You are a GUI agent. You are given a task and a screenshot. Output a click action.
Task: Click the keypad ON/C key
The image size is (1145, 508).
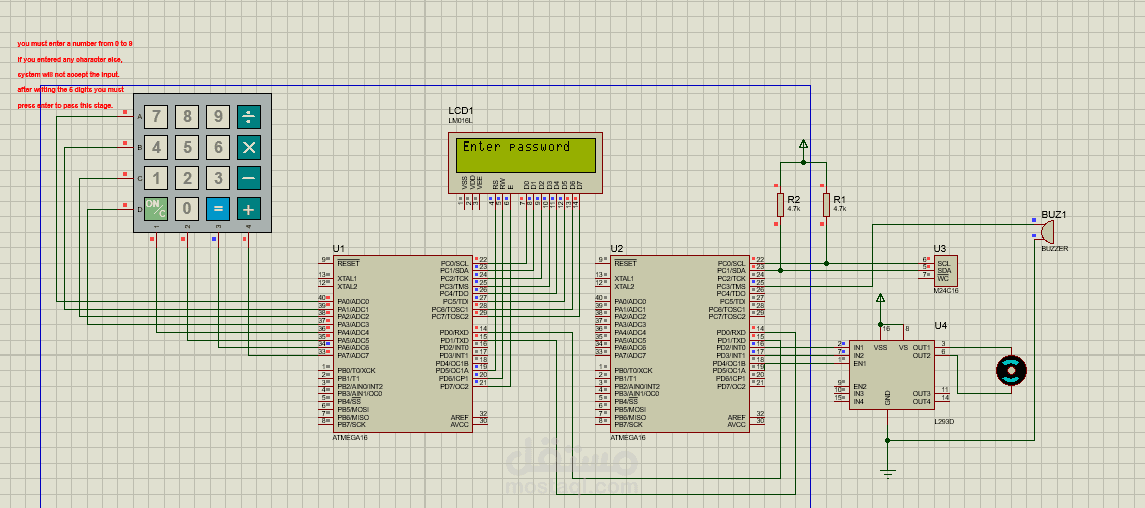click(x=156, y=209)
